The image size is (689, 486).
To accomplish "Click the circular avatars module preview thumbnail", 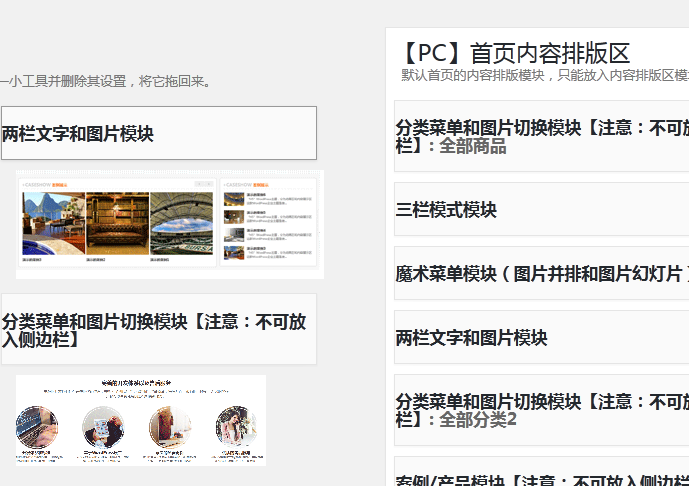I will 141,421.
